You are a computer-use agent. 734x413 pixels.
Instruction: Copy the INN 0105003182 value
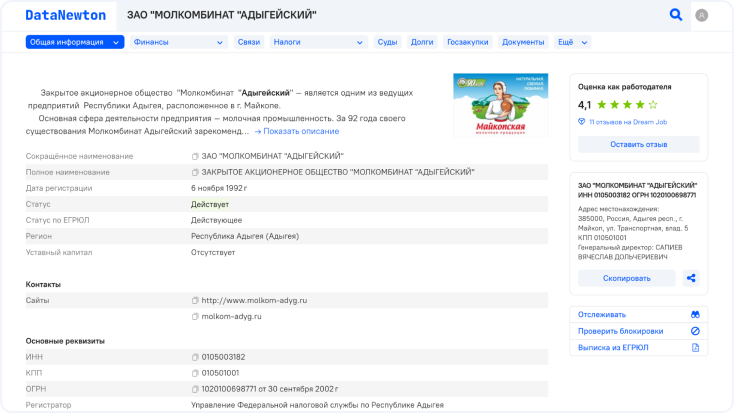click(195, 357)
